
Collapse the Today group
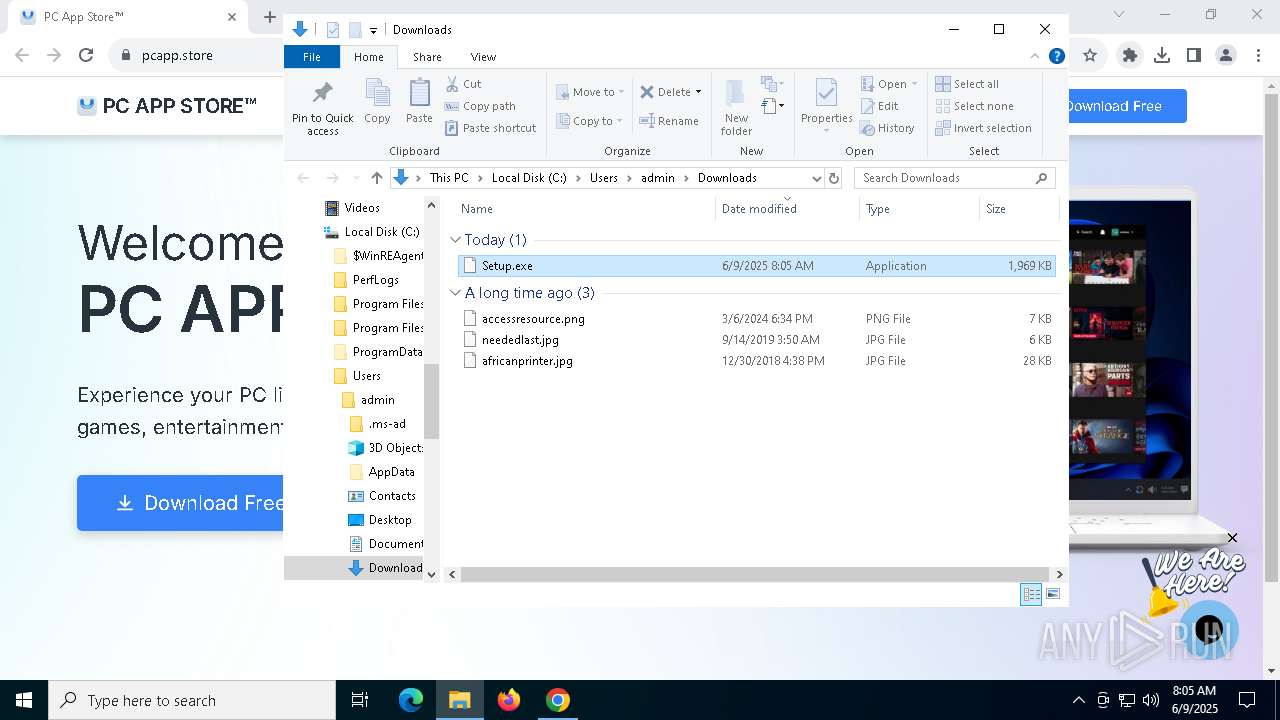[456, 240]
